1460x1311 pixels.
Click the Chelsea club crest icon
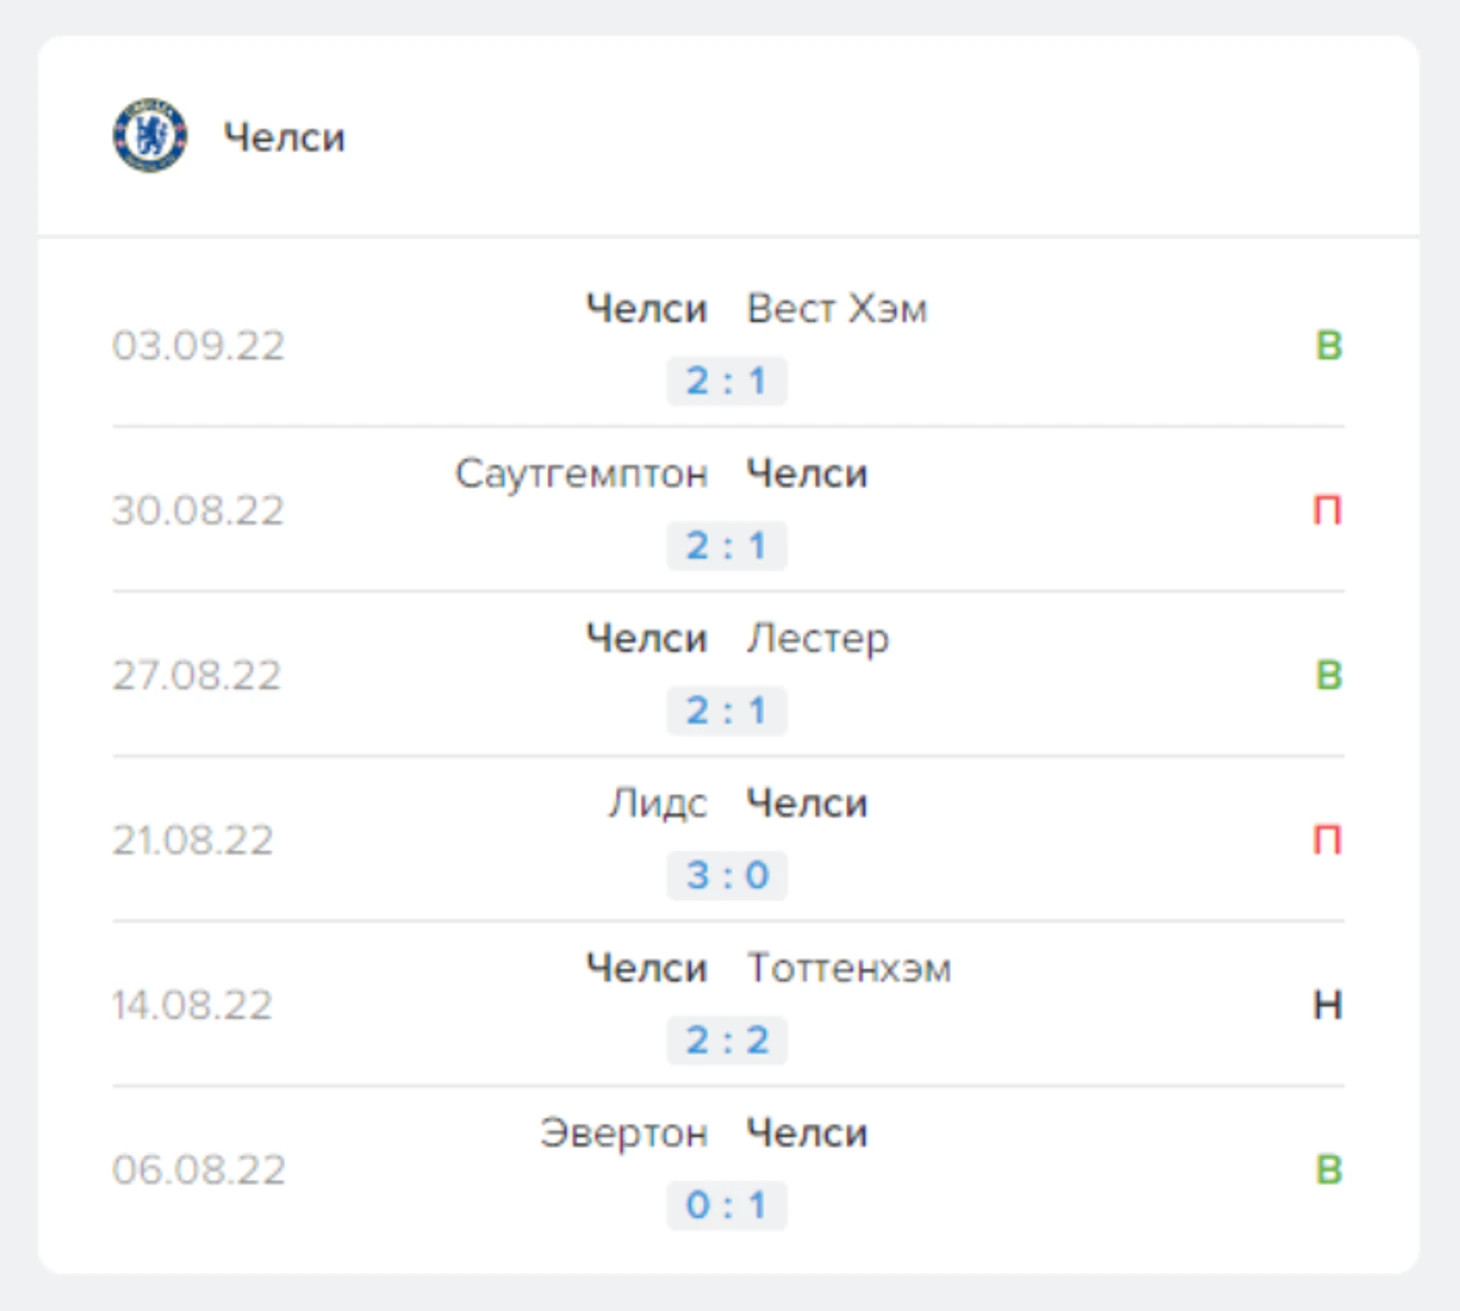click(x=150, y=136)
